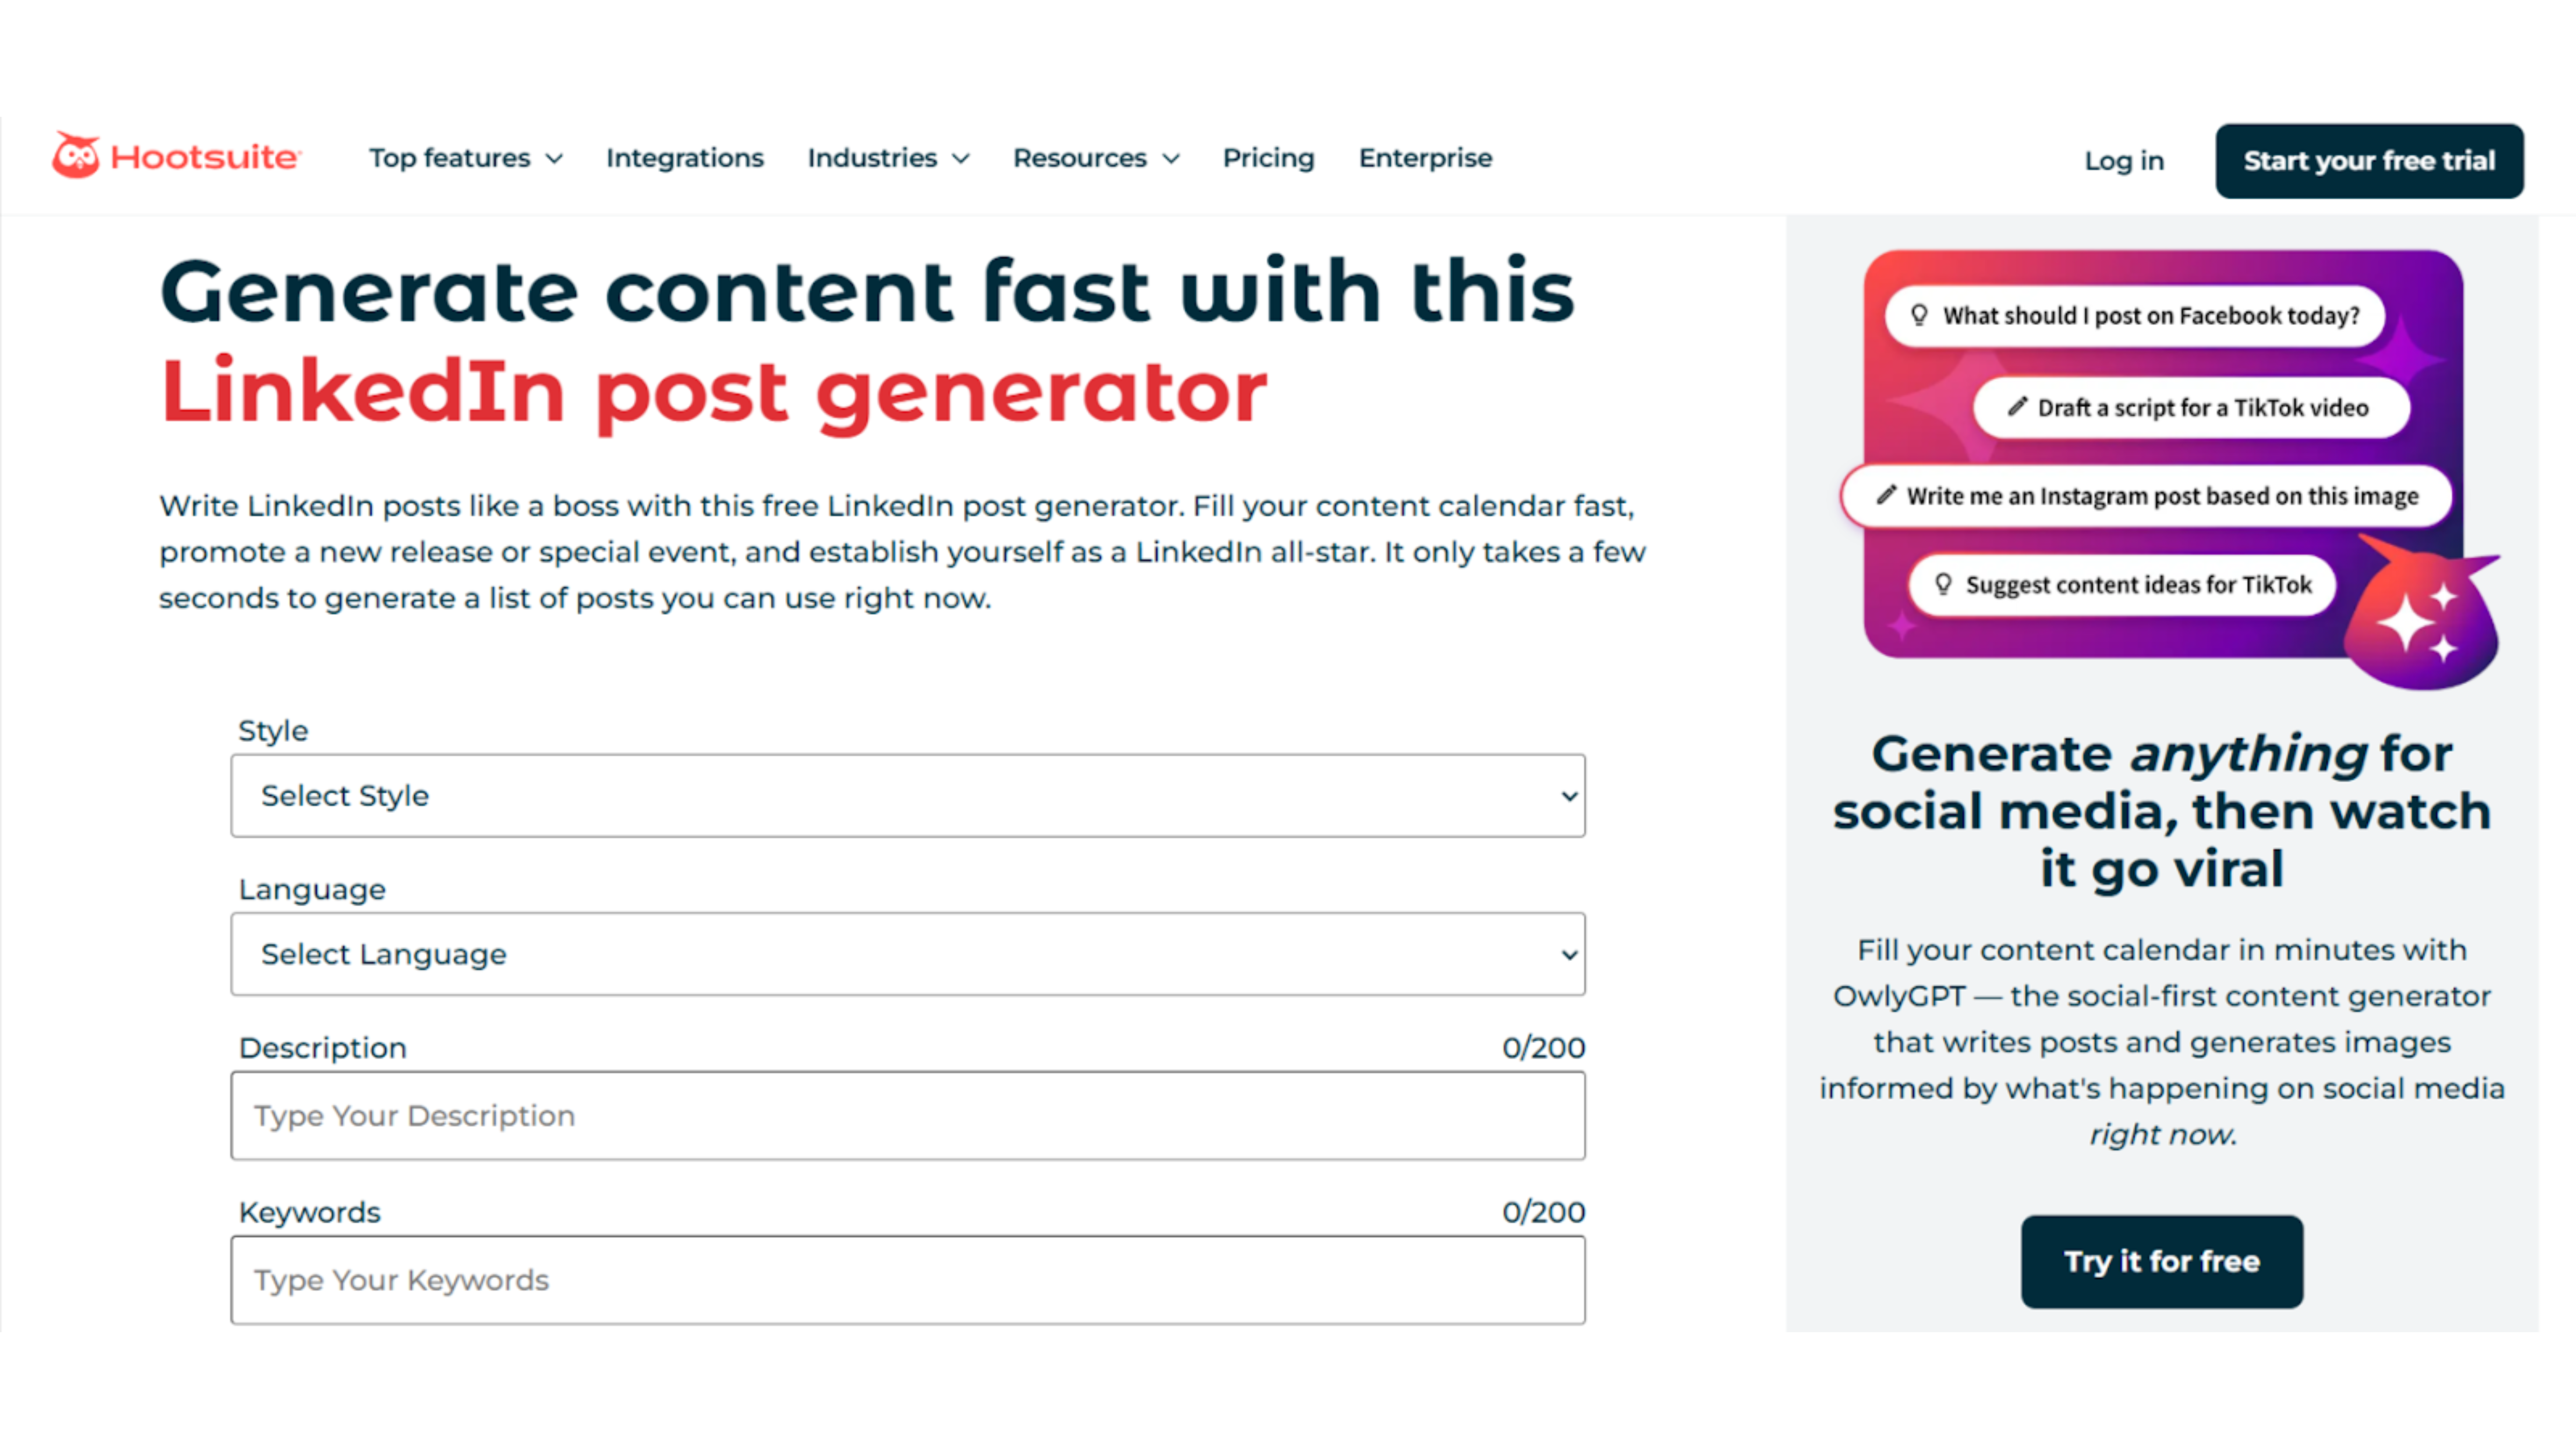This screenshot has width=2576, height=1449.
Task: Open the Pricing page
Action: click(1268, 158)
